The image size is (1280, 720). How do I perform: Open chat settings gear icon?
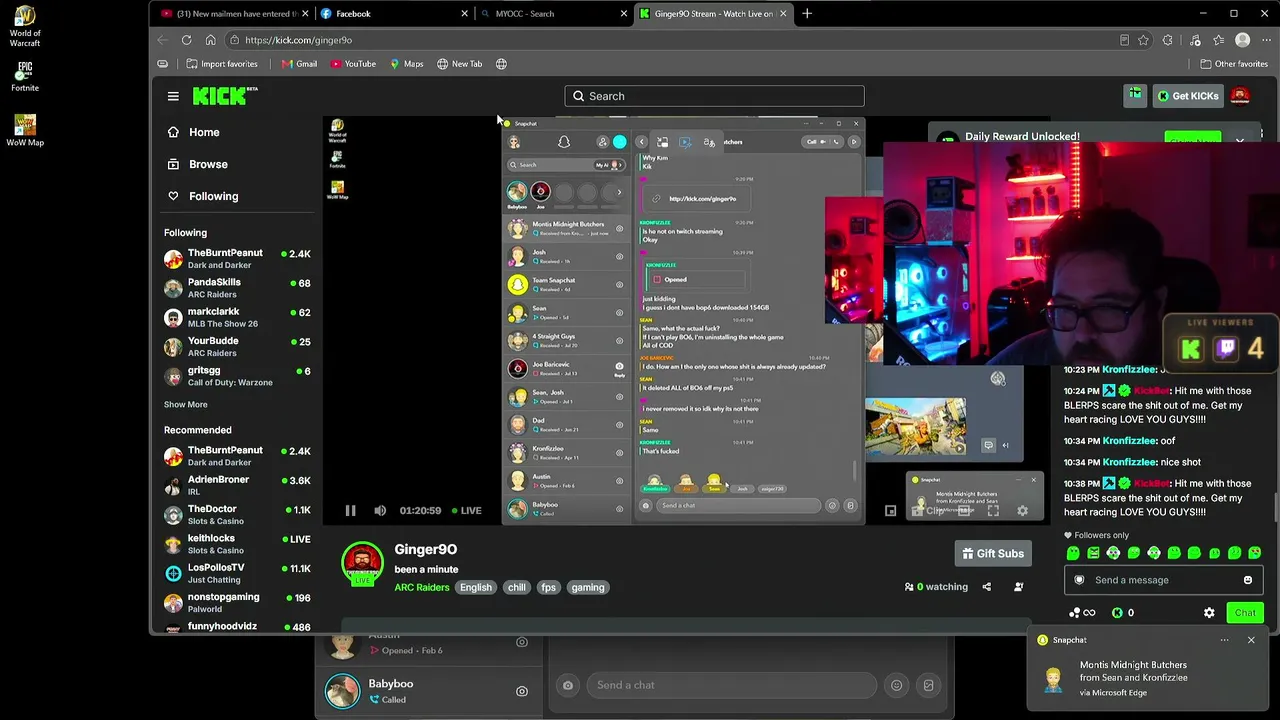(1209, 613)
